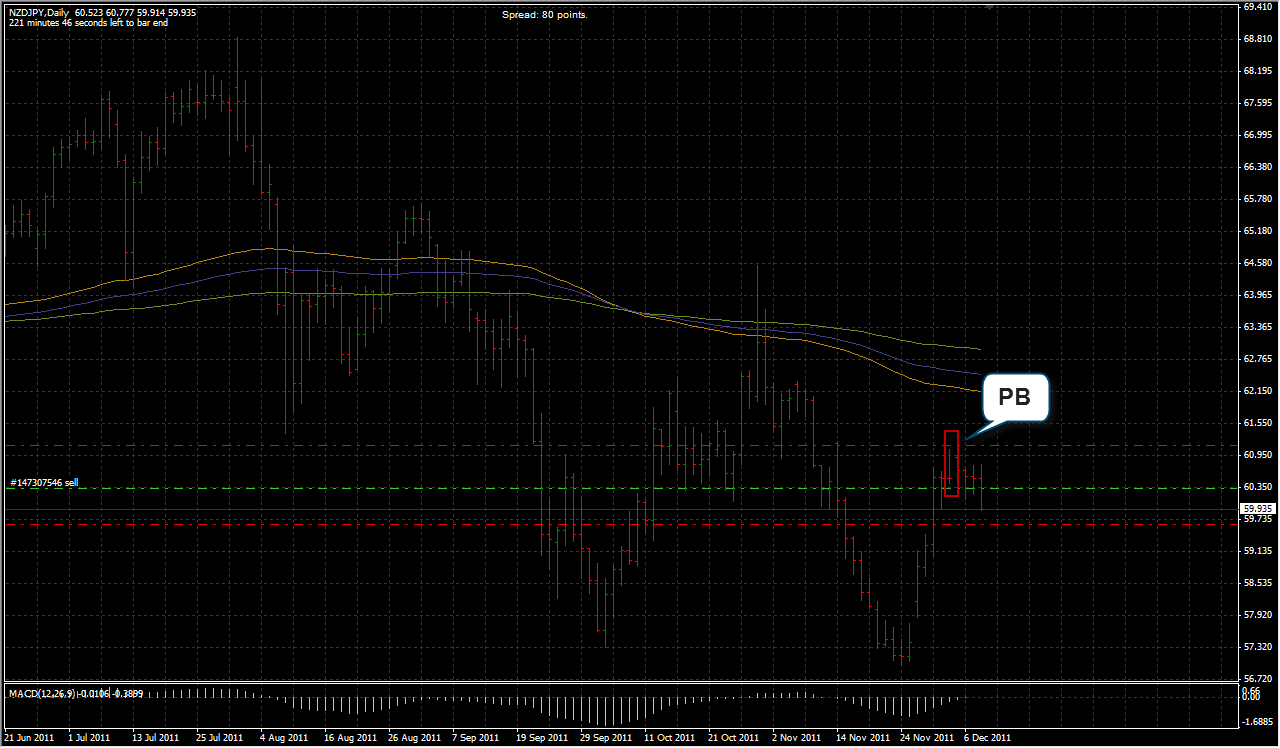Click the 4 Aug 2011 date label
Viewport: 1280px width, 748px height.
285,738
